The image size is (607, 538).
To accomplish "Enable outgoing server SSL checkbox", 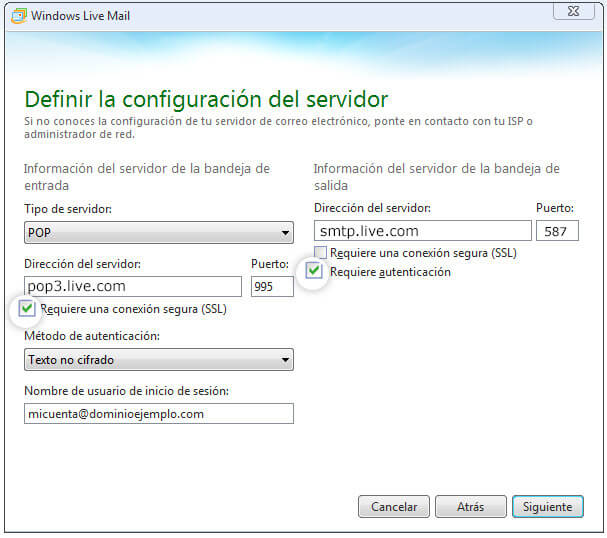I will [321, 253].
